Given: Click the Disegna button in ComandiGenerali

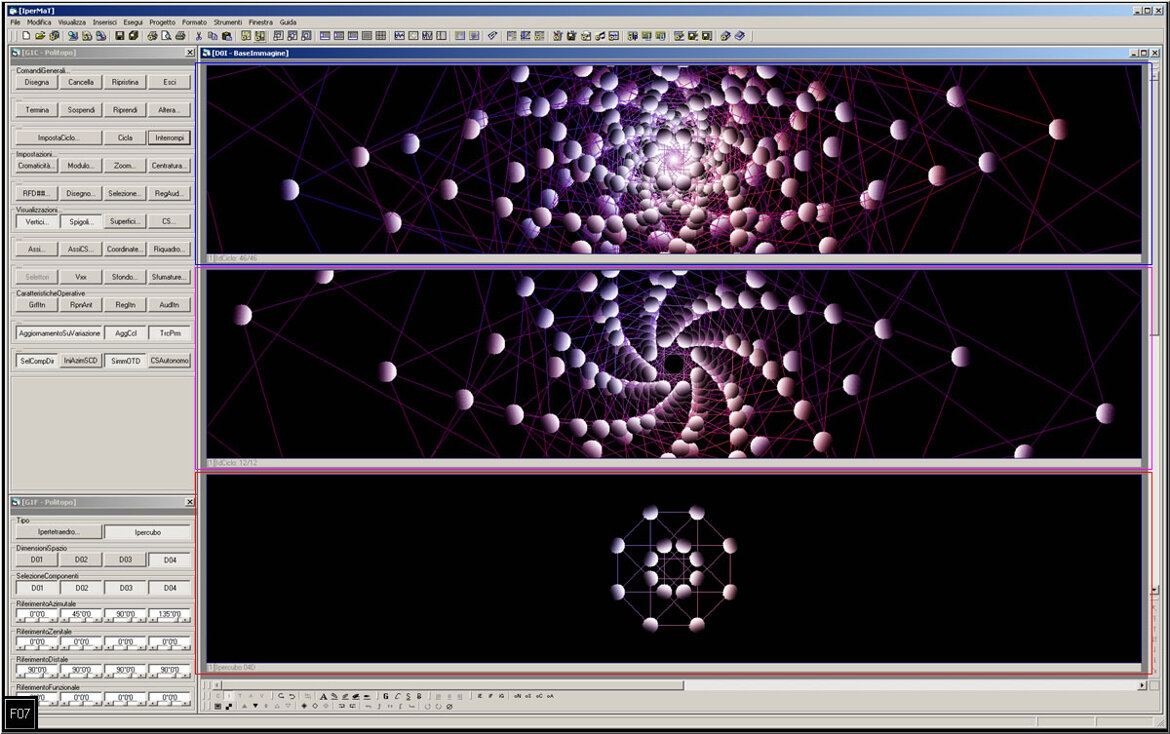Looking at the screenshot, I should [x=36, y=81].
